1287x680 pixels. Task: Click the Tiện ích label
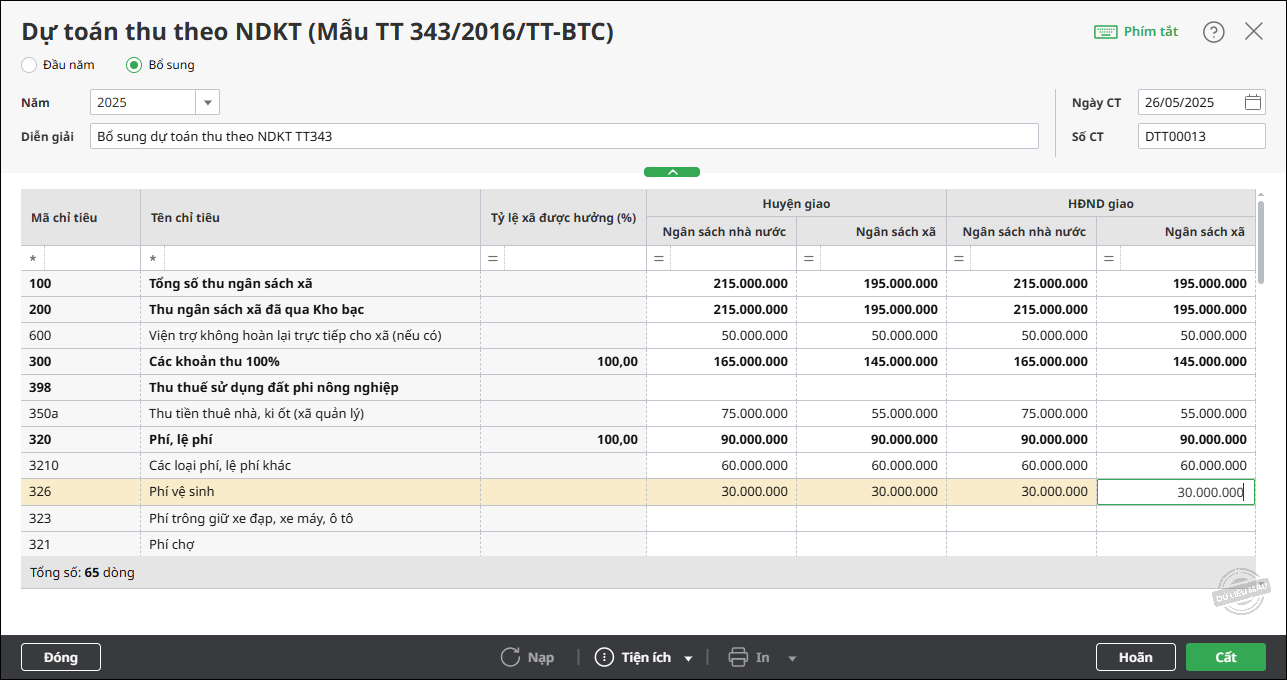(x=646, y=658)
